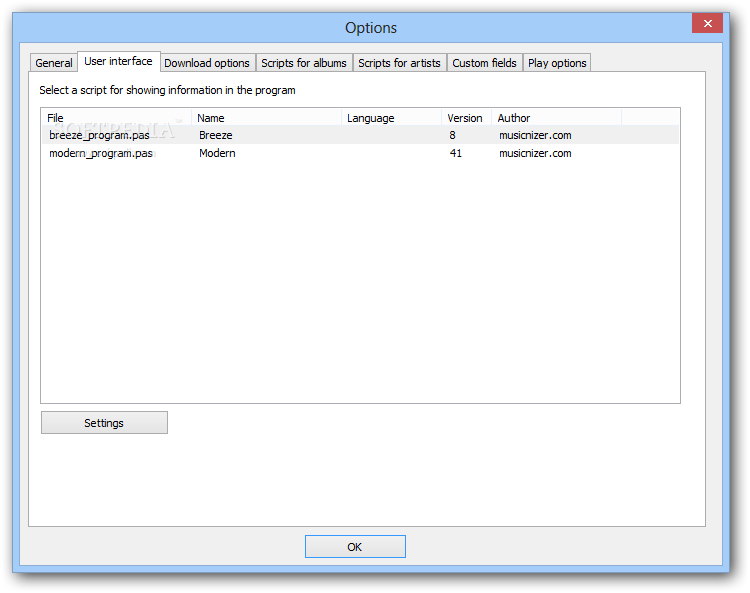Screen dimensions: 750x593
Task: Select the modern_program.pas file row
Action: click(x=360, y=153)
